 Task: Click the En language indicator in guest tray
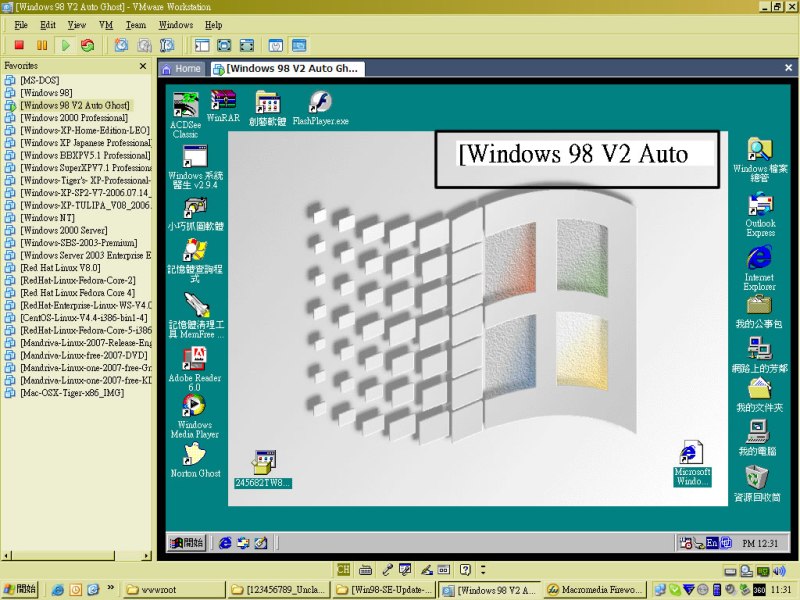(x=712, y=543)
